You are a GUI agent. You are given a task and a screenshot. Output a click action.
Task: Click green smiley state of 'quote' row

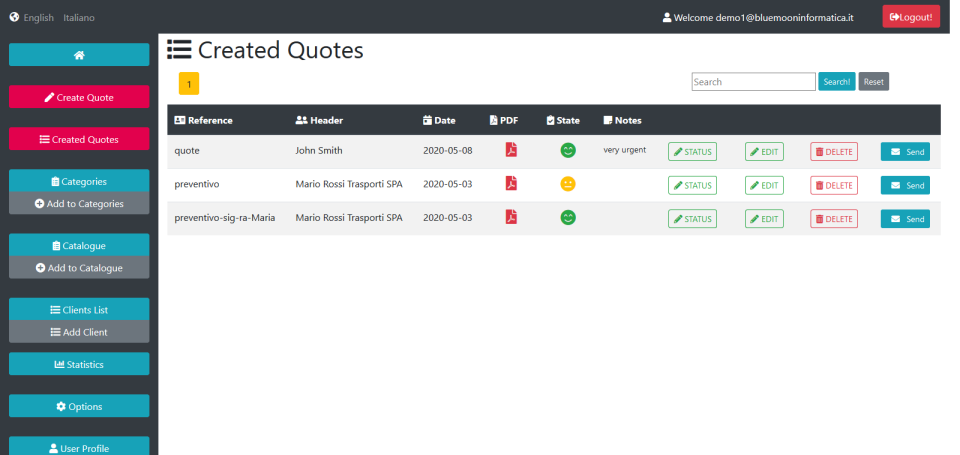pos(568,150)
